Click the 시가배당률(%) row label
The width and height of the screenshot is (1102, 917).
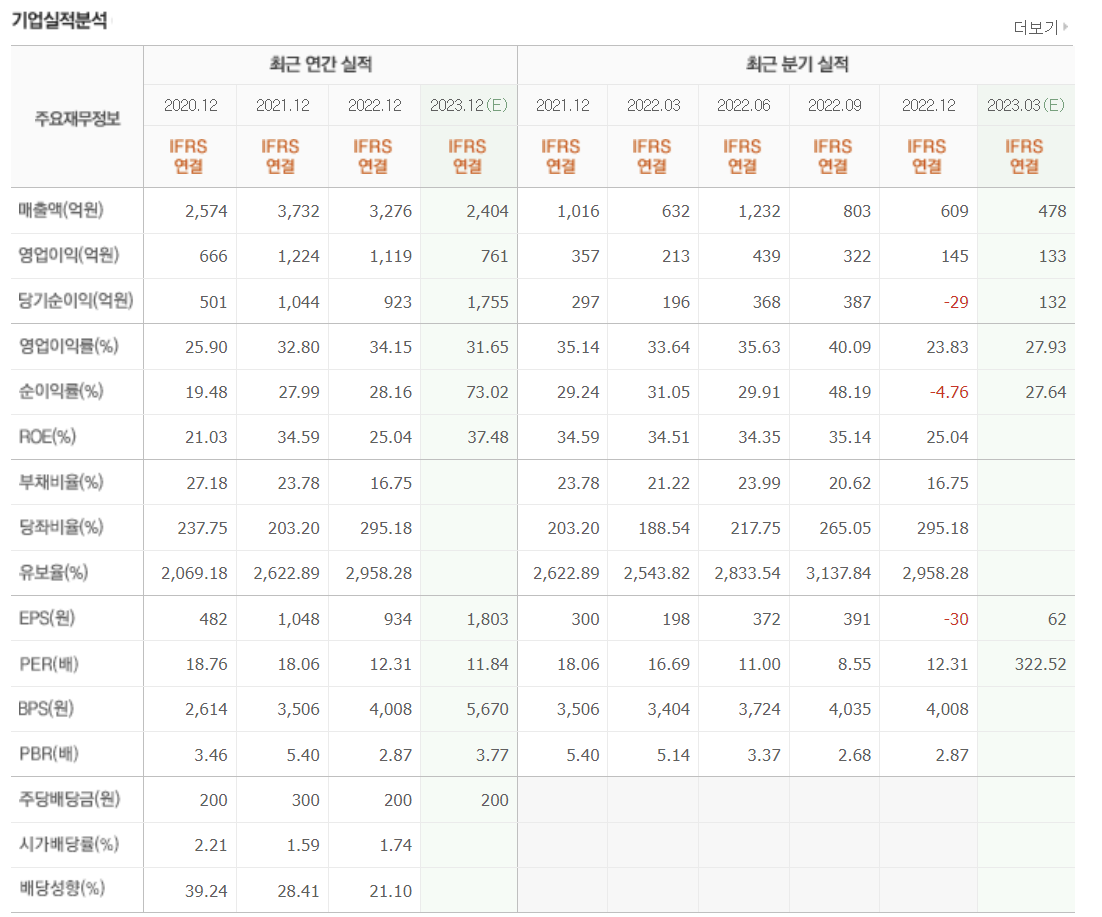pos(69,844)
